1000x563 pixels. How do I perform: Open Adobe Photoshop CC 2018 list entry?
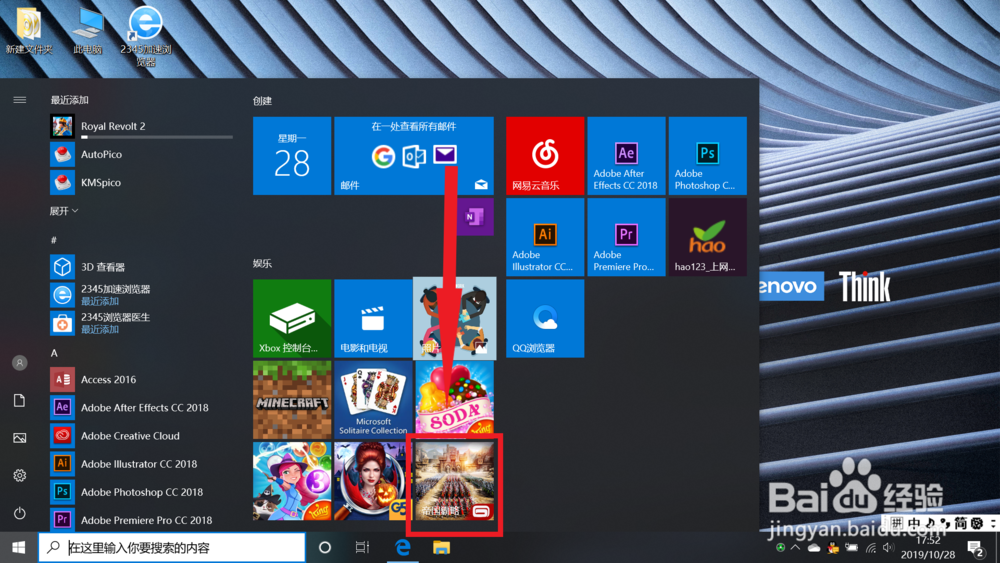coord(142,492)
